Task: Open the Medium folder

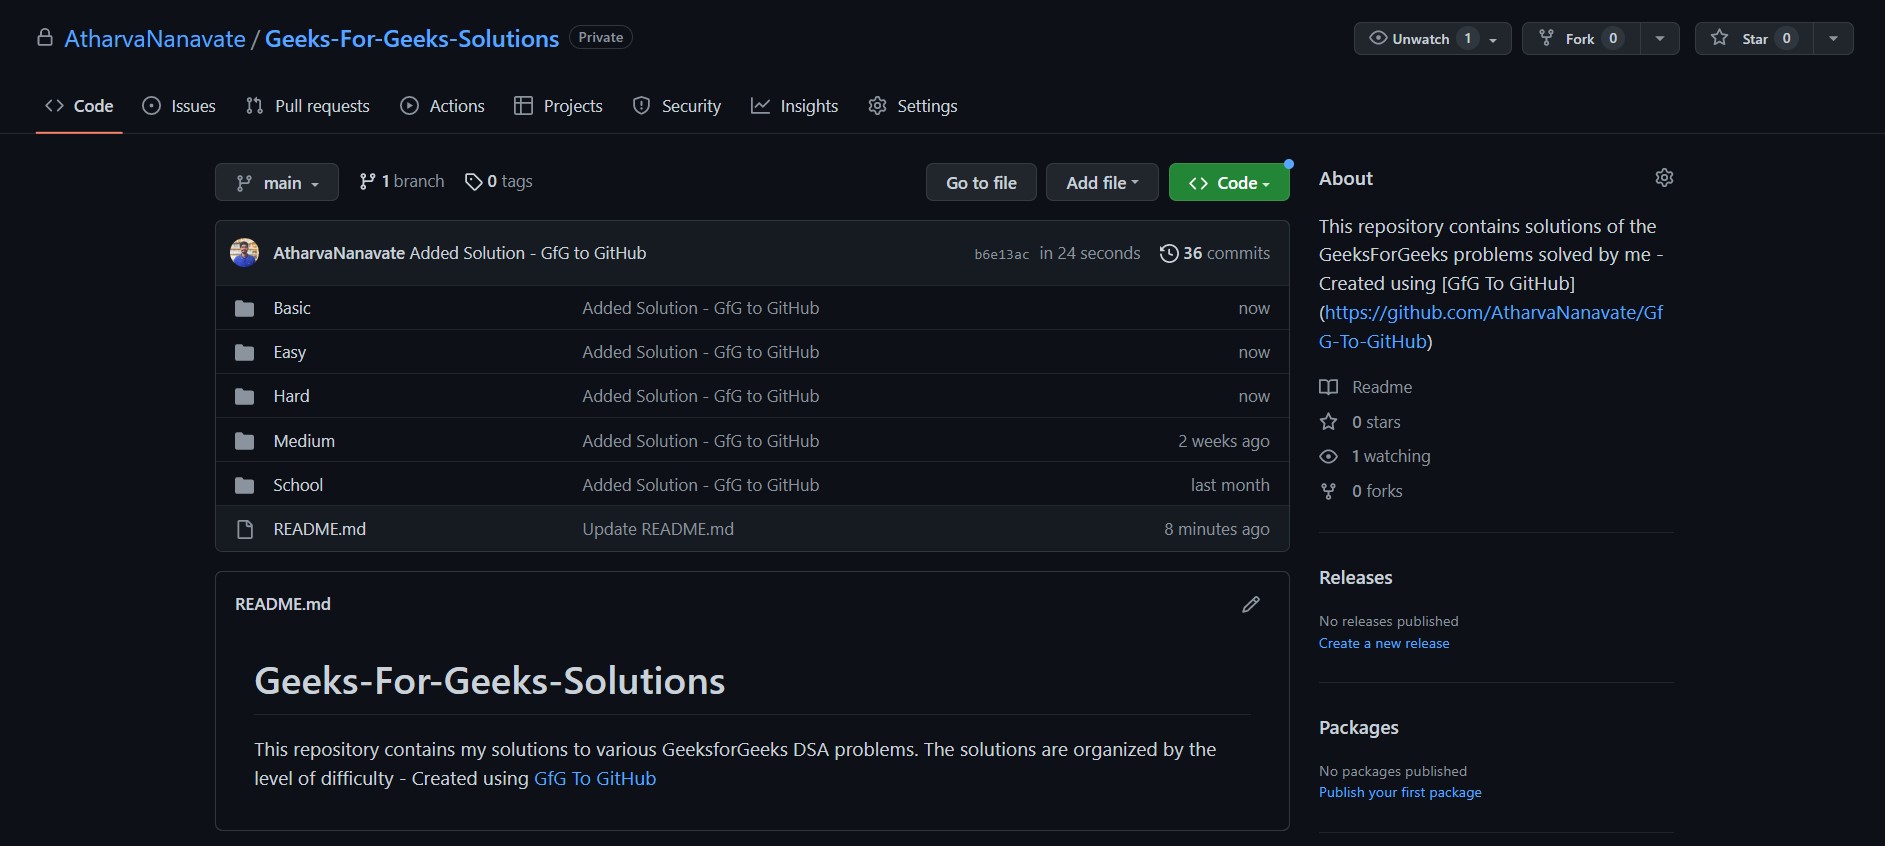Action: 304,441
